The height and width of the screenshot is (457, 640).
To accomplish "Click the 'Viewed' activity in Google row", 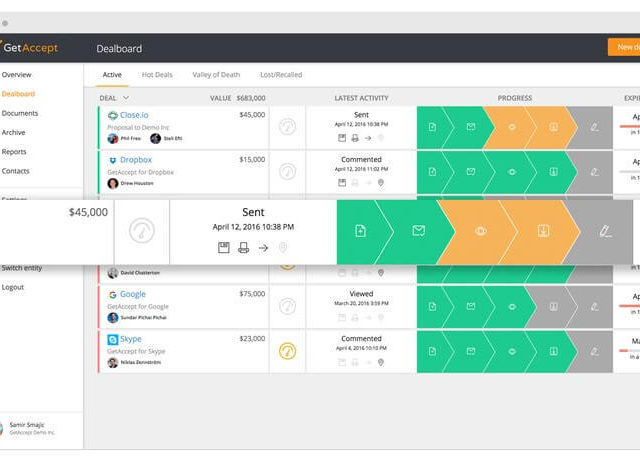I will 361,294.
